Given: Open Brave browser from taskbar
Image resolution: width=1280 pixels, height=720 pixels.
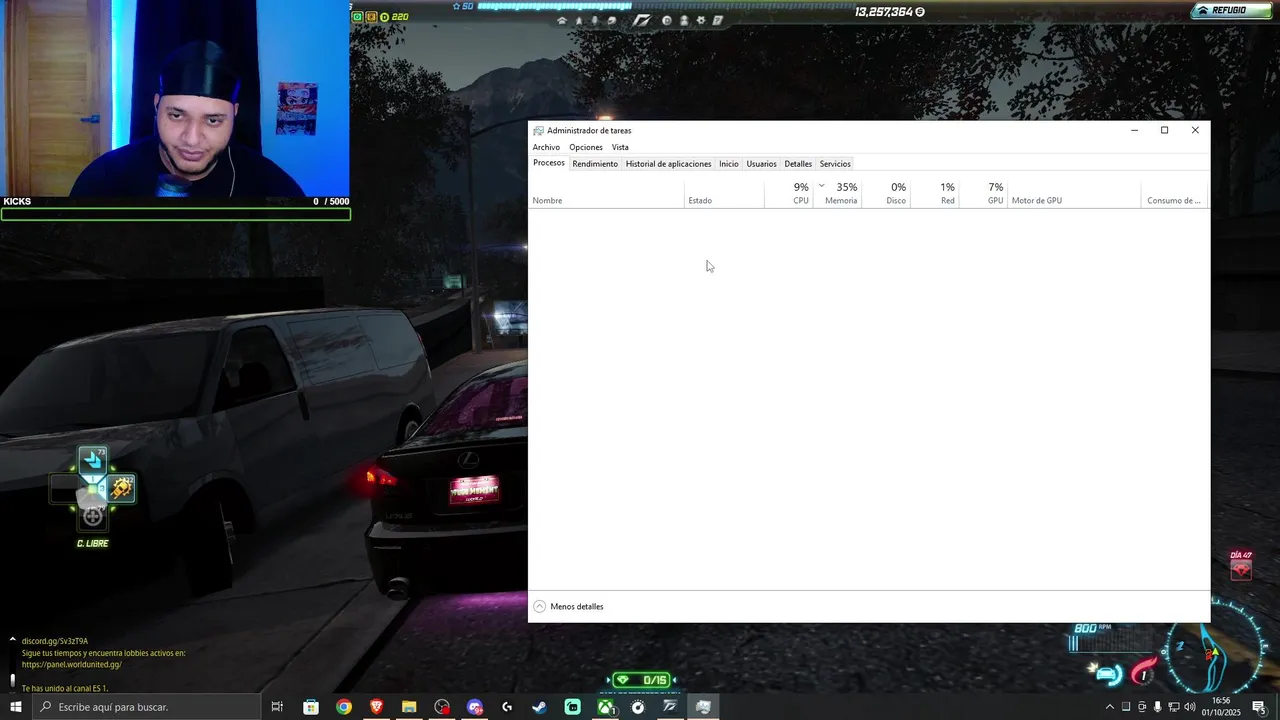Looking at the screenshot, I should [376, 707].
